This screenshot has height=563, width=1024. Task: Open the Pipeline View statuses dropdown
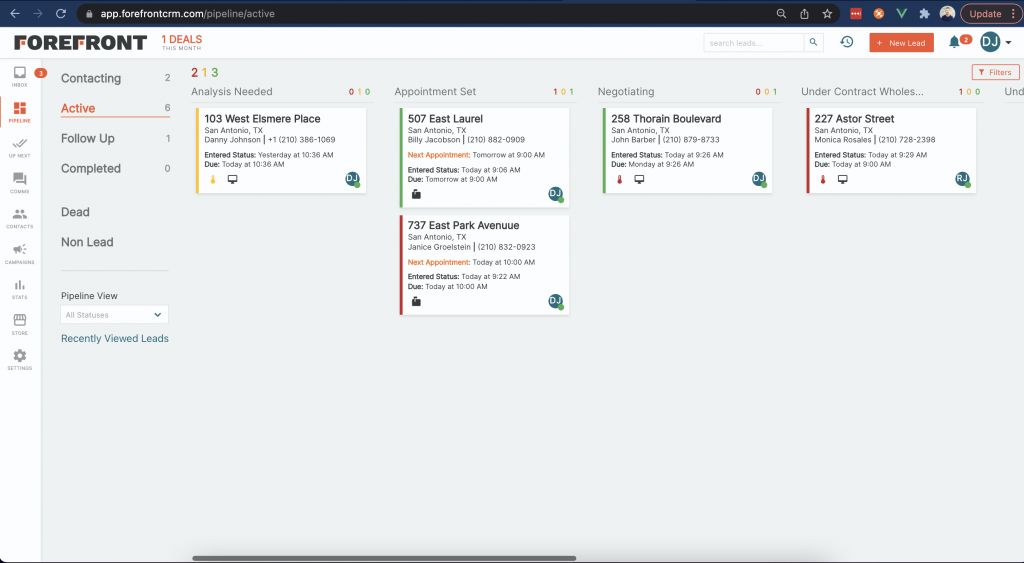coord(114,315)
